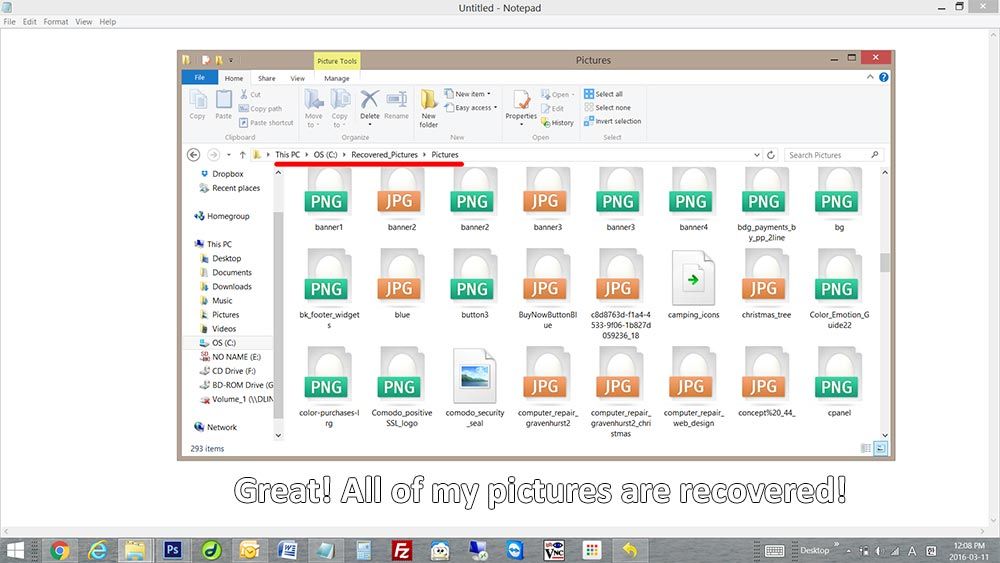Open the Notepad Help menu
Viewport: 1000px width, 563px height.
pos(107,22)
